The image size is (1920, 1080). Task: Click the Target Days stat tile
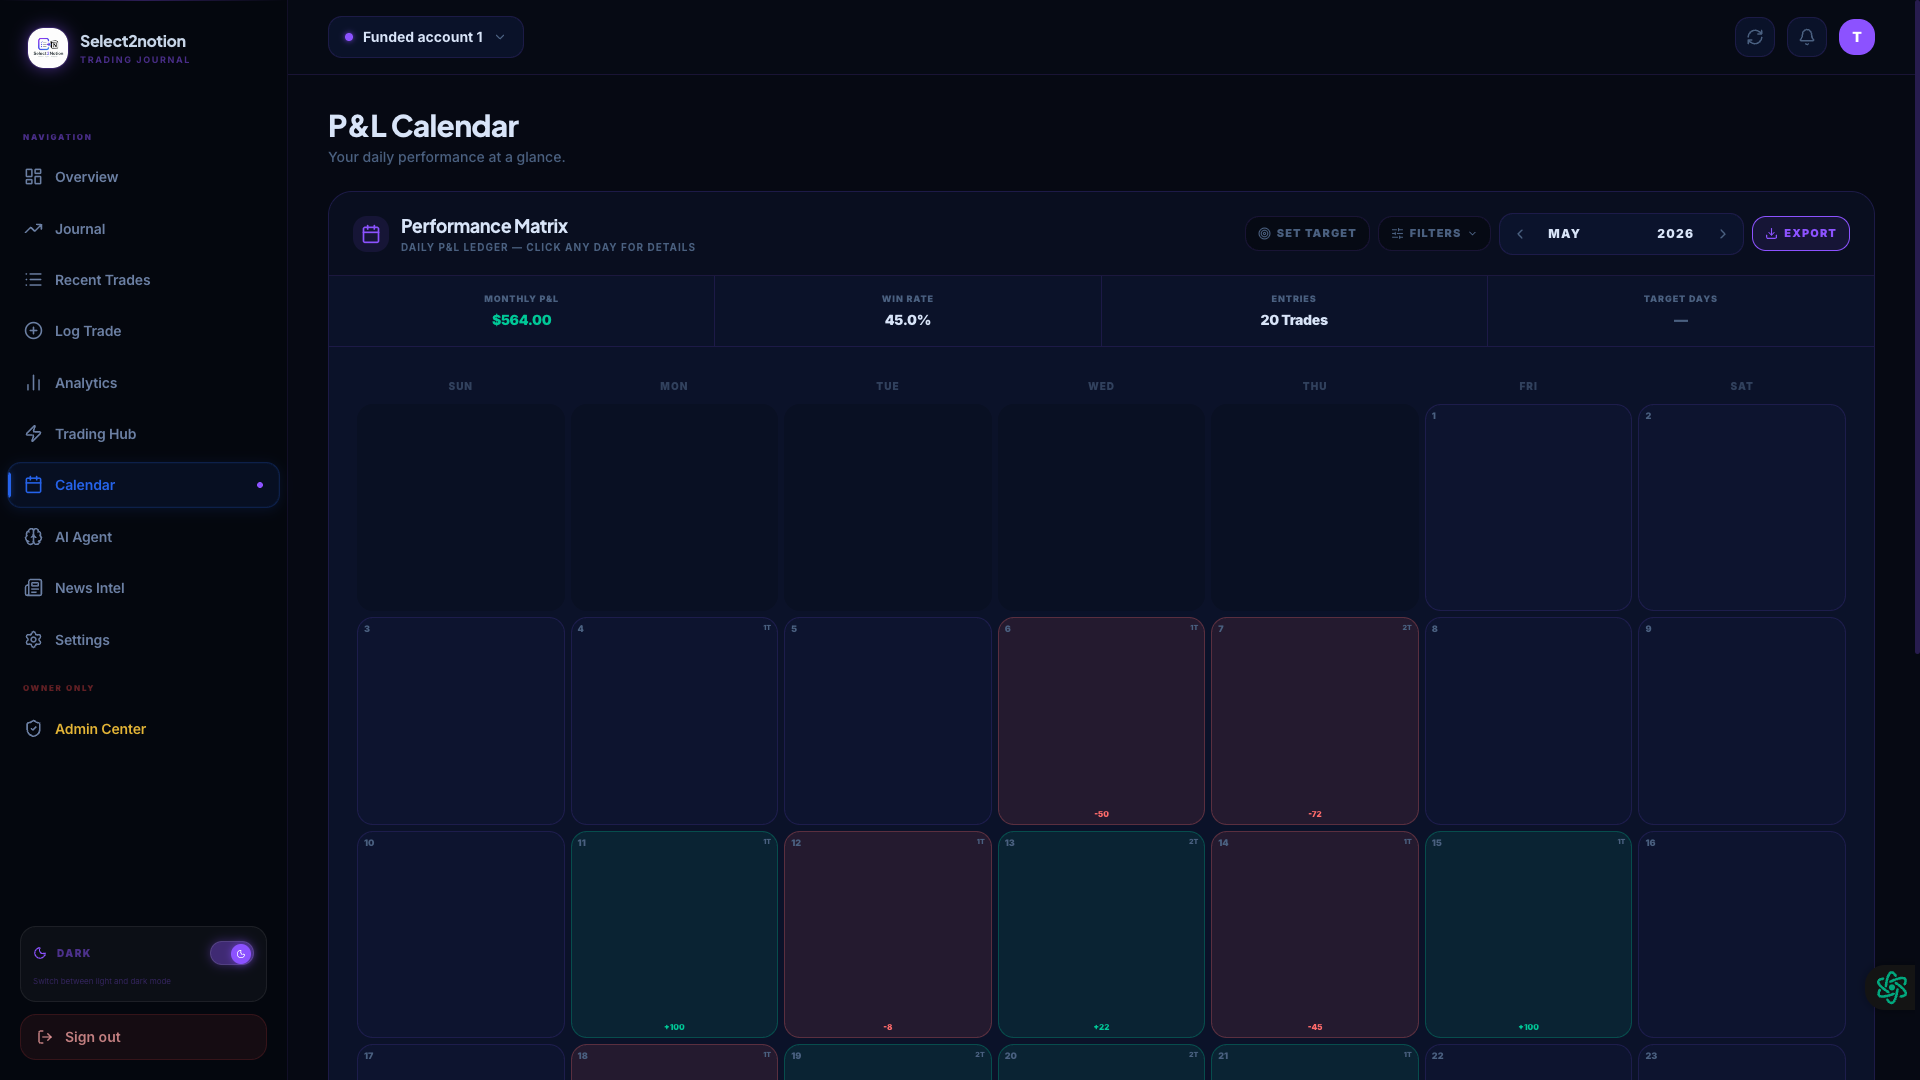click(1680, 311)
